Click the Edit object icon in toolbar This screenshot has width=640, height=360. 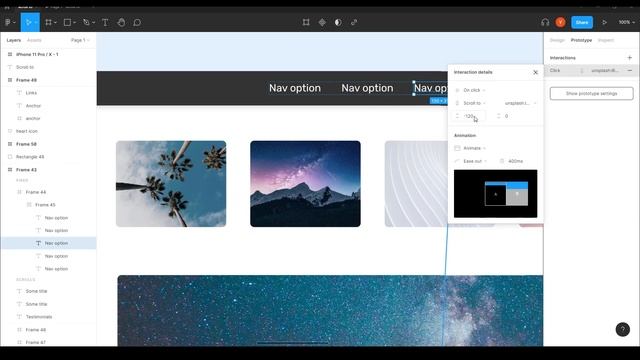click(306, 22)
